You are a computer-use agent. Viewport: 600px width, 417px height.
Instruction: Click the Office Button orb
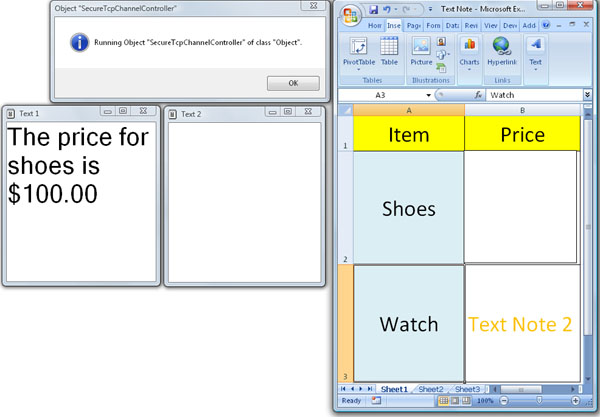pyautogui.click(x=350, y=15)
